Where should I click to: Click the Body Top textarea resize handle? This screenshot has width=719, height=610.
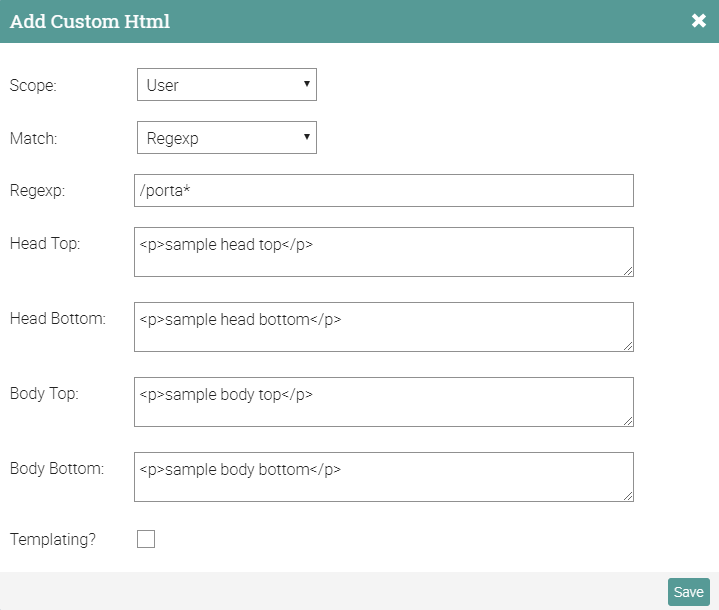coord(627,420)
